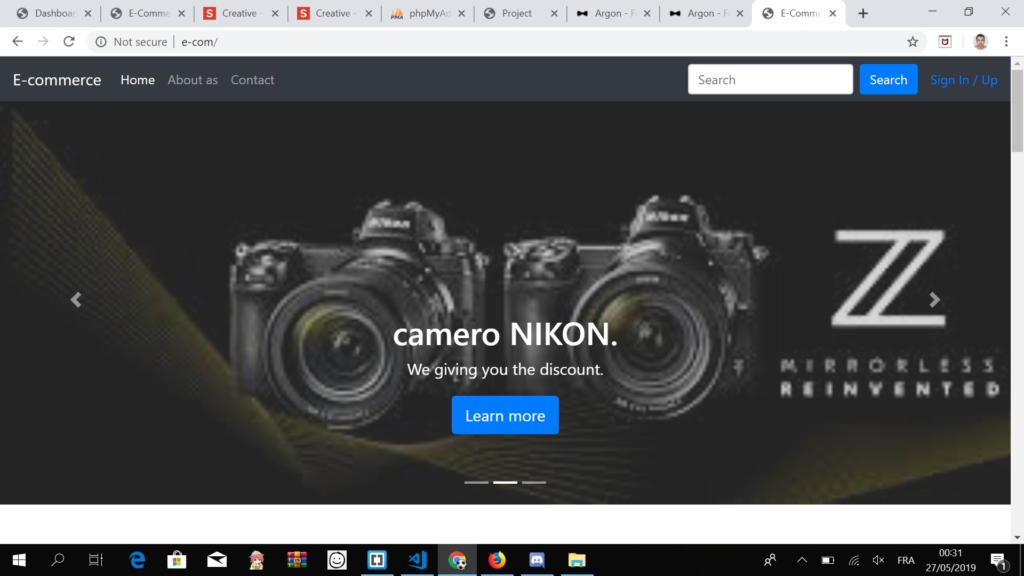
Task: Click the Learn more button
Action: point(505,415)
